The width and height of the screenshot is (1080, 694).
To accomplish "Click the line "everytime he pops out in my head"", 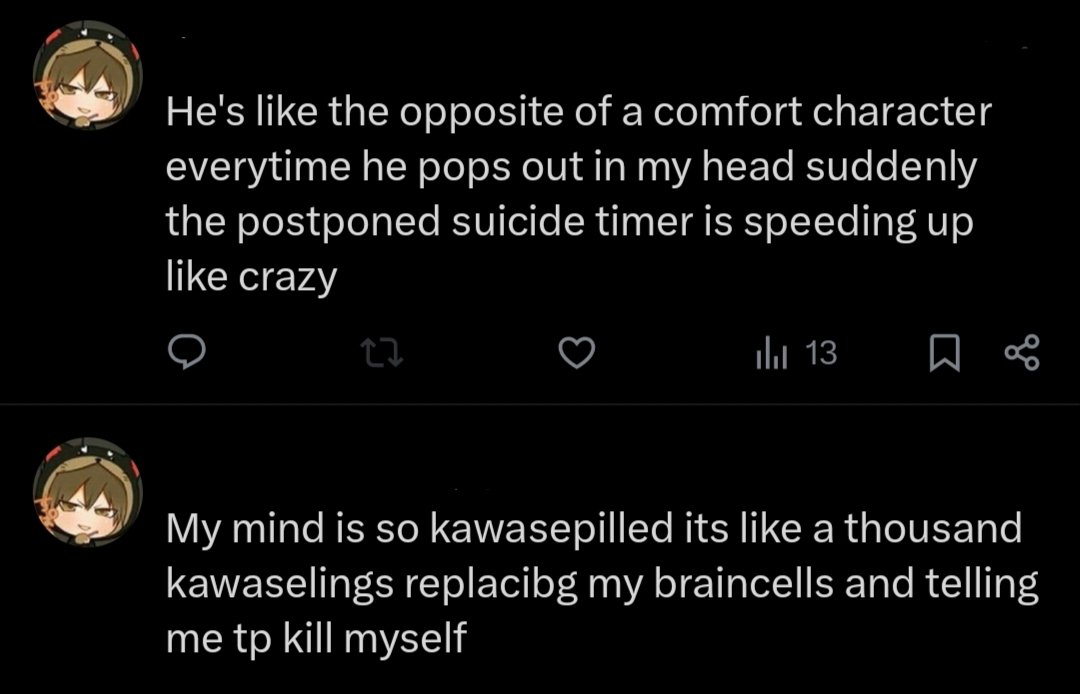I will point(571,167).
